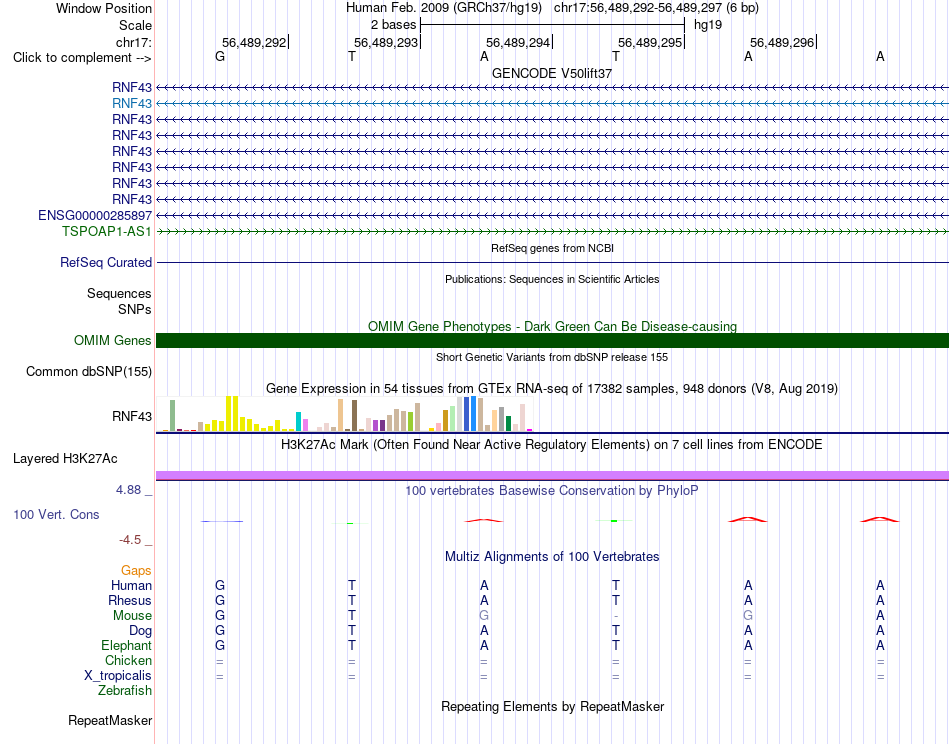Open 'Publications: Sequences in Scientific Articles' title

pyautogui.click(x=552, y=279)
